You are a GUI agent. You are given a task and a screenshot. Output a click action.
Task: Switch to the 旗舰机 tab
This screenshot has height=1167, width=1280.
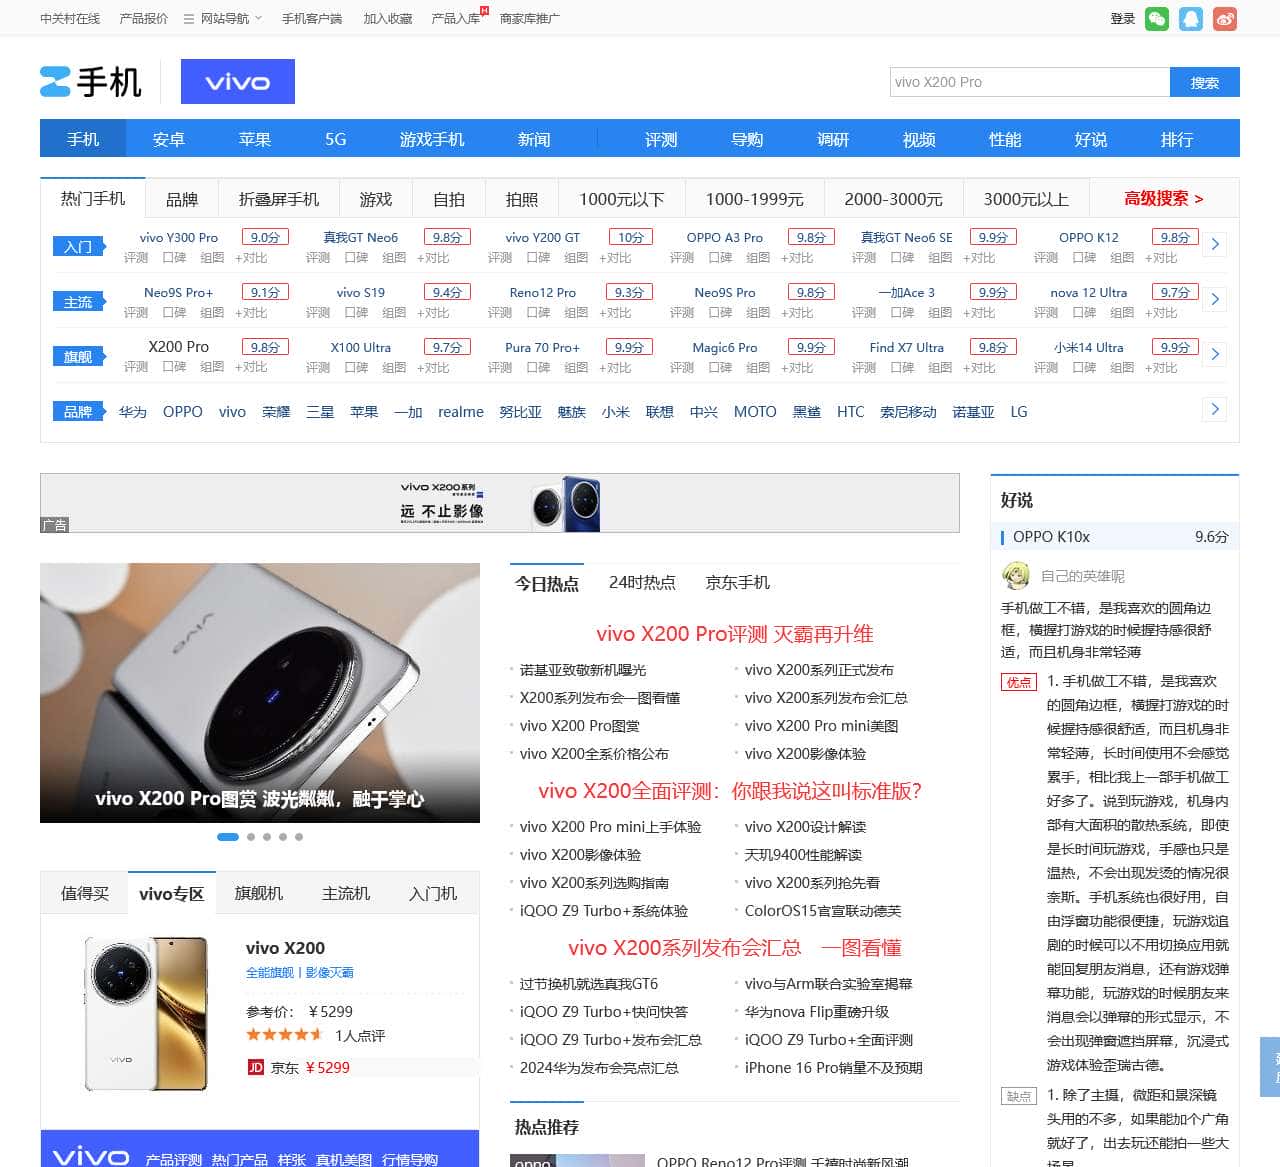(258, 893)
